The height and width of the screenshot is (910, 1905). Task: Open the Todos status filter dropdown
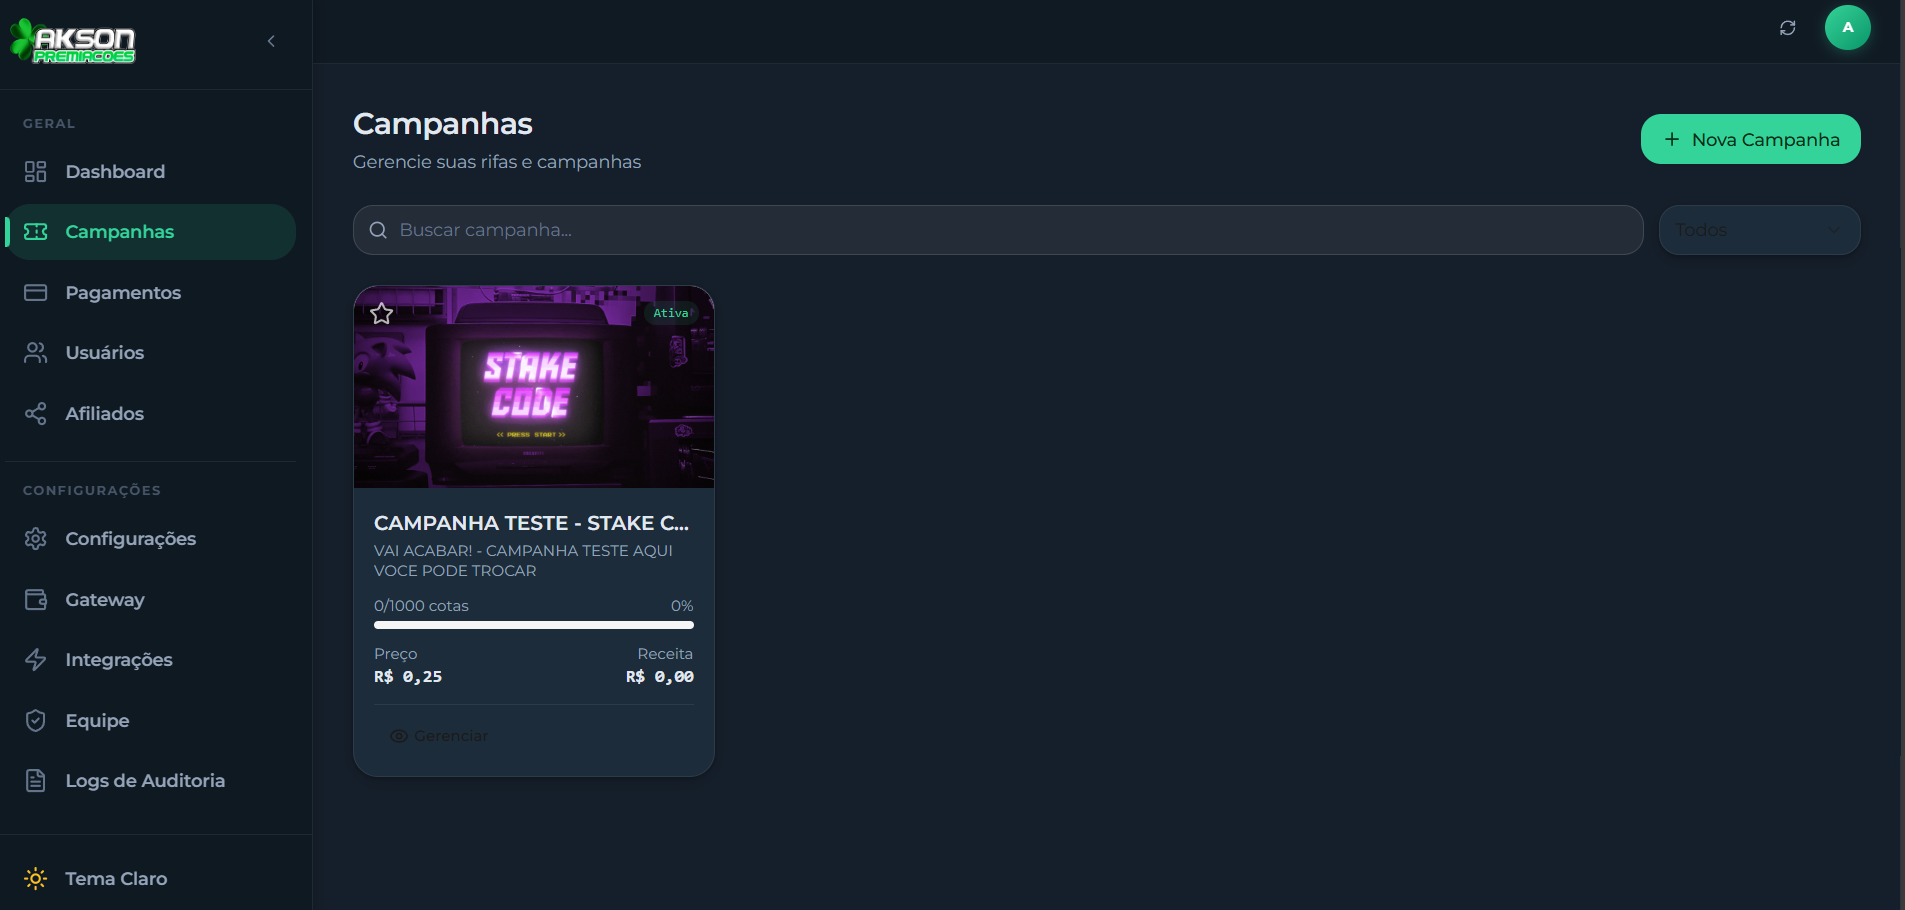point(1760,230)
